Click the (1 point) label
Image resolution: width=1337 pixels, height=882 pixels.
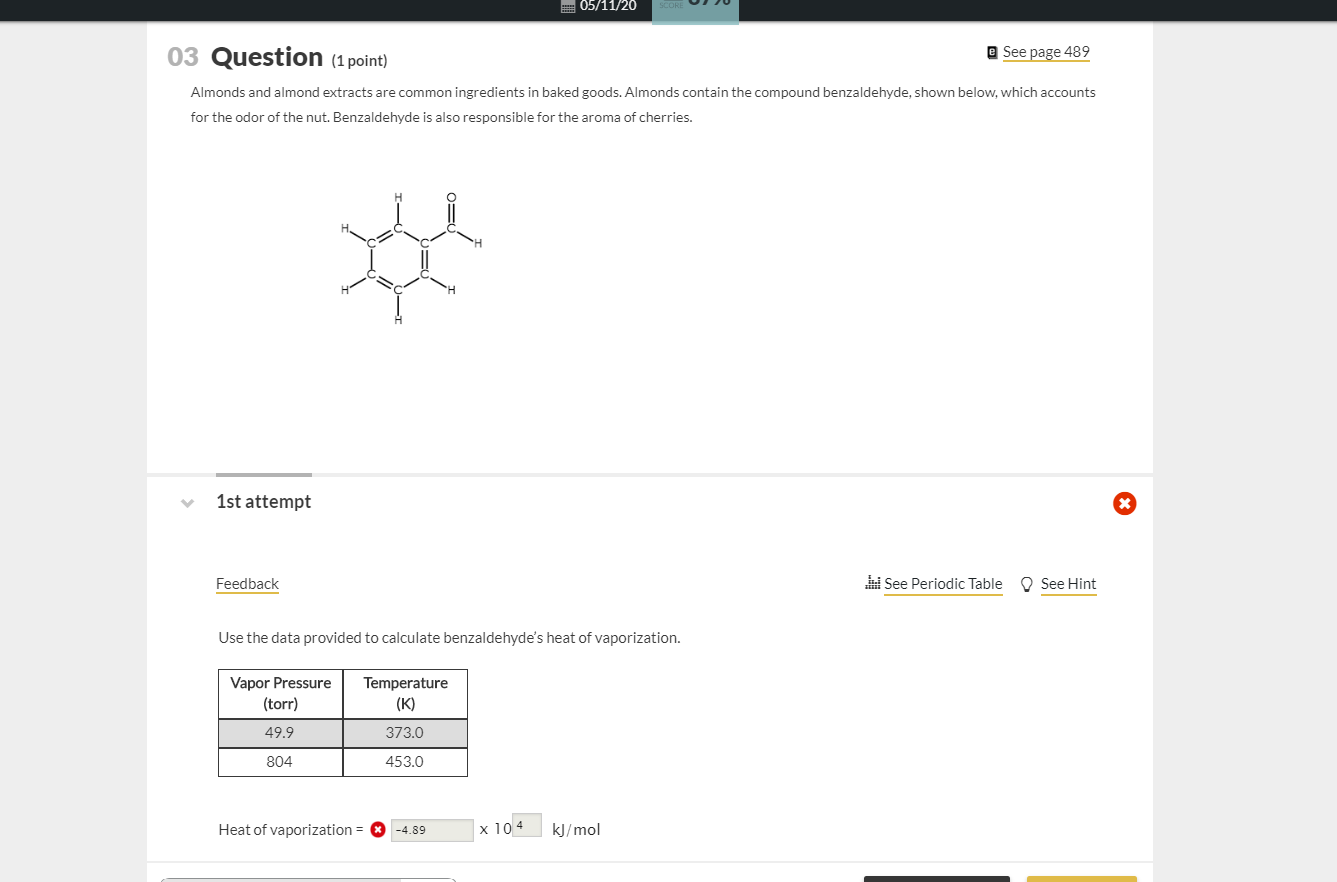pos(359,61)
